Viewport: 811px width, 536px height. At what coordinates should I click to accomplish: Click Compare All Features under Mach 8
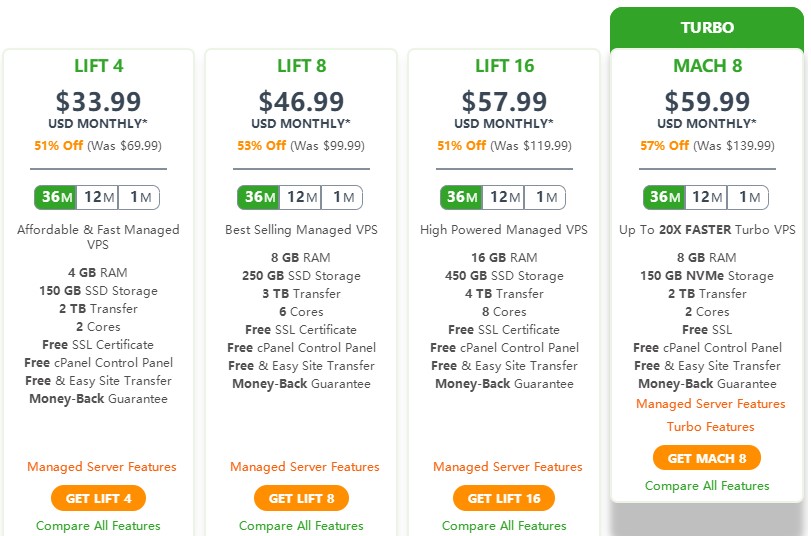pyautogui.click(x=707, y=486)
